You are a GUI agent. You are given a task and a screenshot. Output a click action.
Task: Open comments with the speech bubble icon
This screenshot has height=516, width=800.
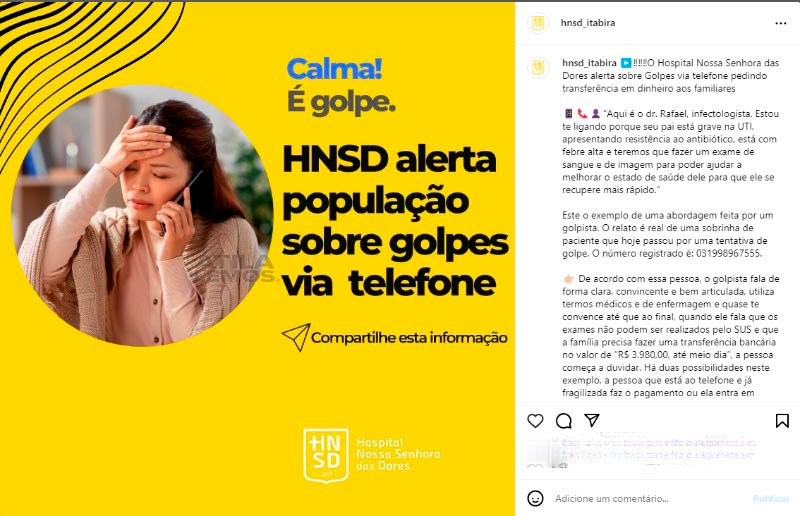[x=563, y=421]
